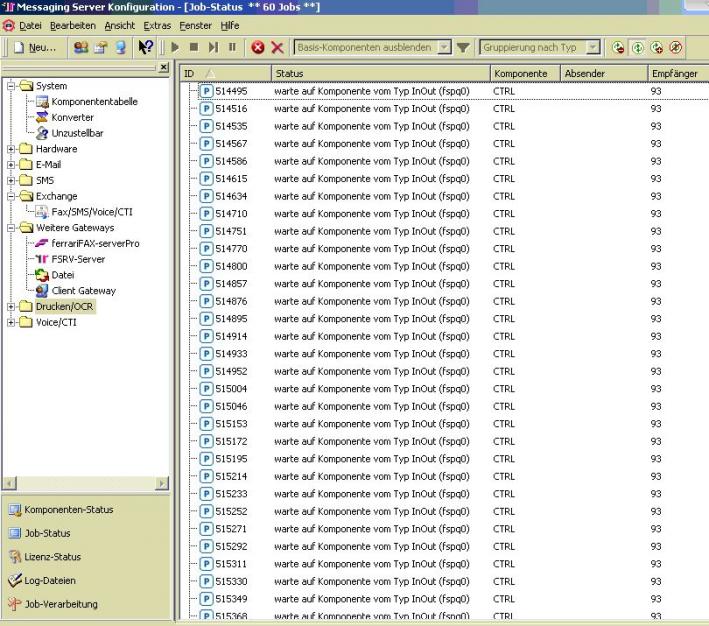
Task: Click the context help arrow-question icon
Action: (x=144, y=47)
